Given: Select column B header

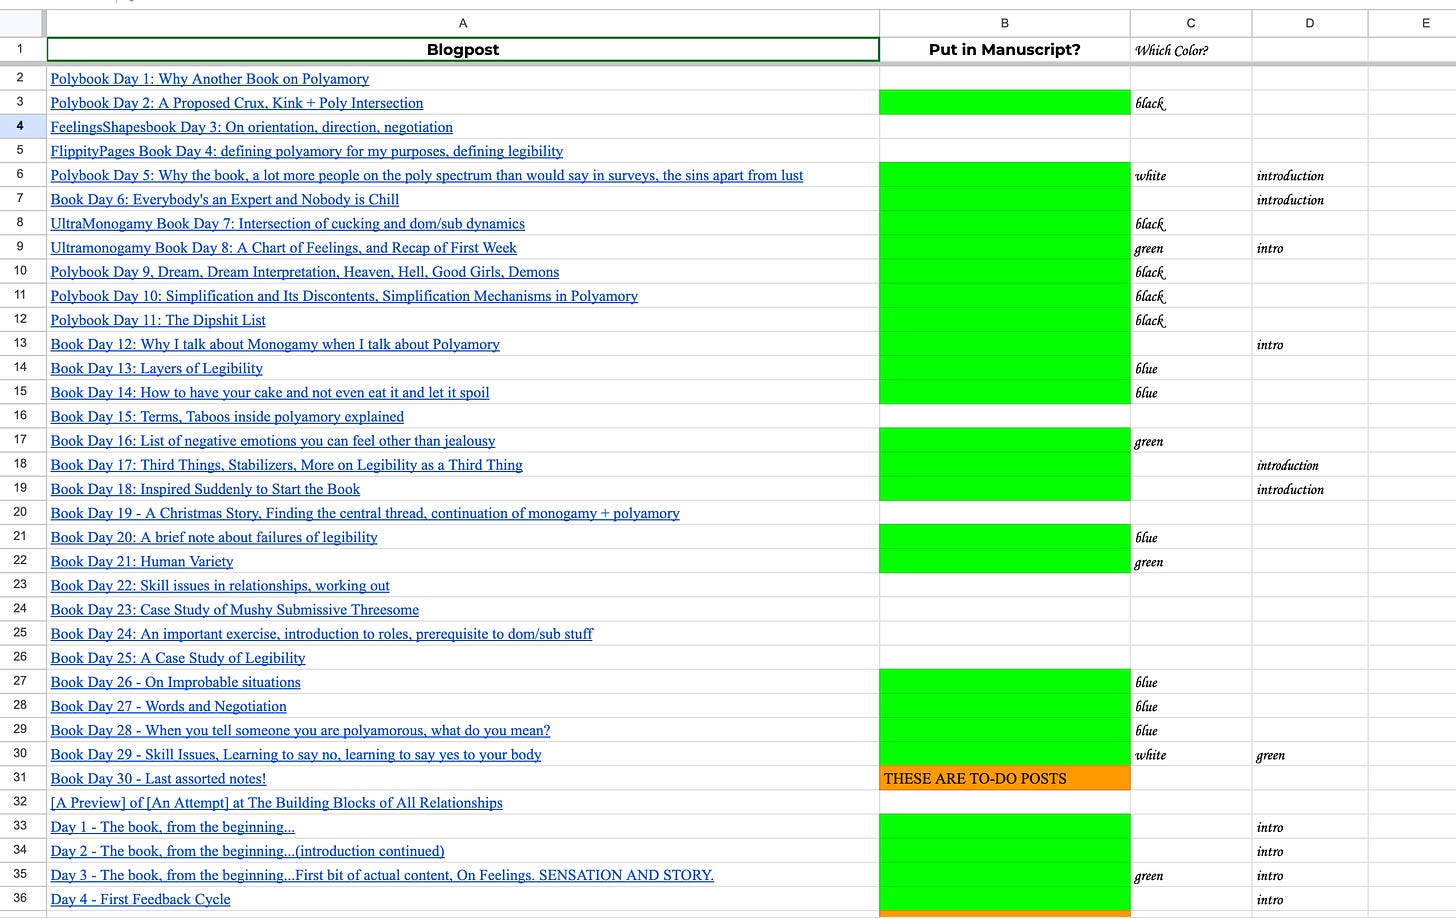Looking at the screenshot, I should click(1005, 23).
